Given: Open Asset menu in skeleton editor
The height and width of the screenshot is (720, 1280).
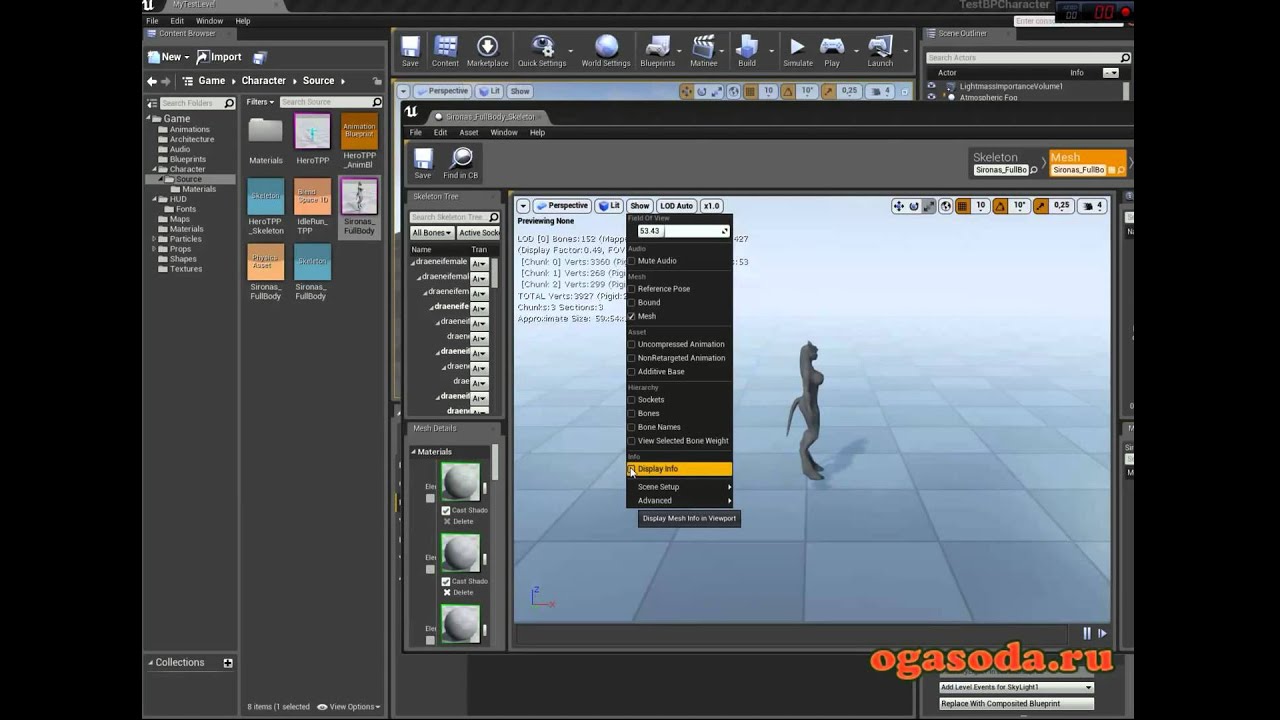Looking at the screenshot, I should 468,133.
